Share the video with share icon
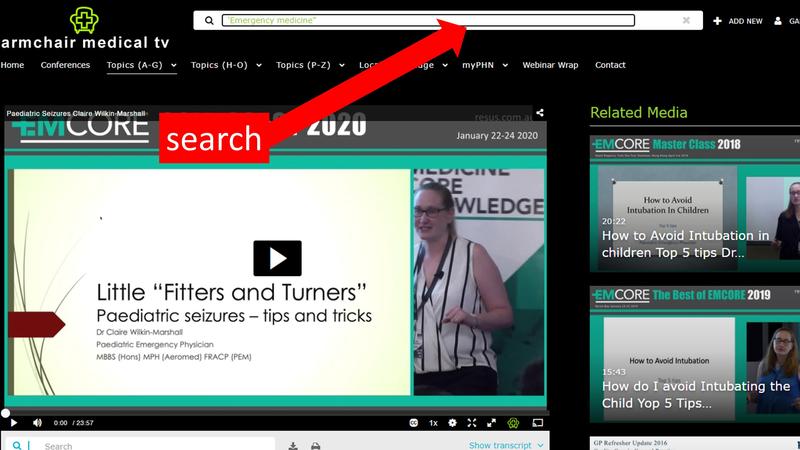Image resolution: width=800 pixels, height=450 pixels. 539,113
